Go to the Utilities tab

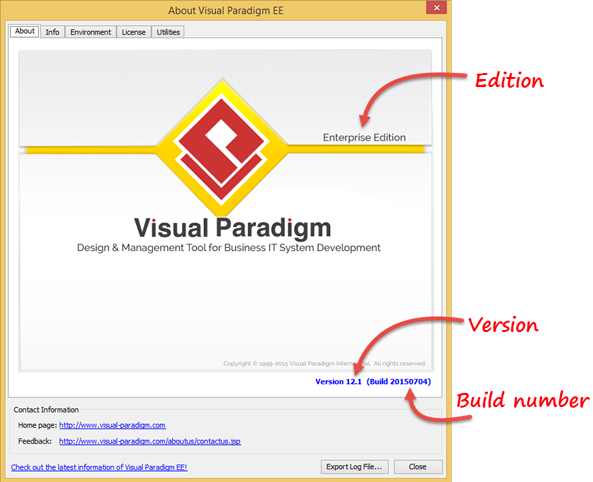pyautogui.click(x=168, y=32)
